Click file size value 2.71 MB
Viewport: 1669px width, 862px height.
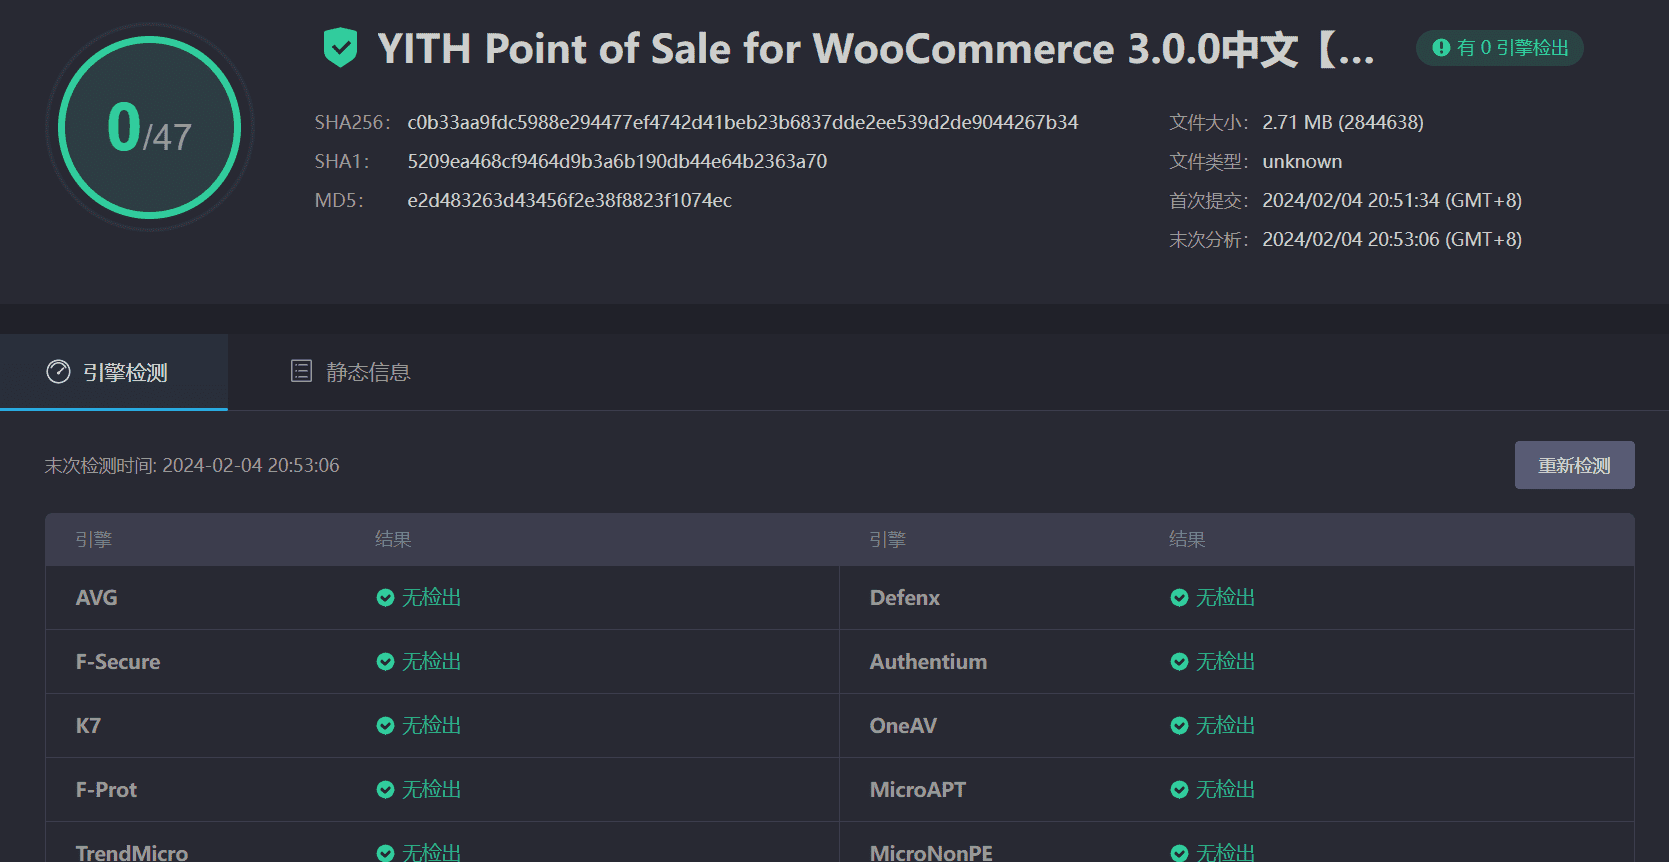[x=1342, y=122]
